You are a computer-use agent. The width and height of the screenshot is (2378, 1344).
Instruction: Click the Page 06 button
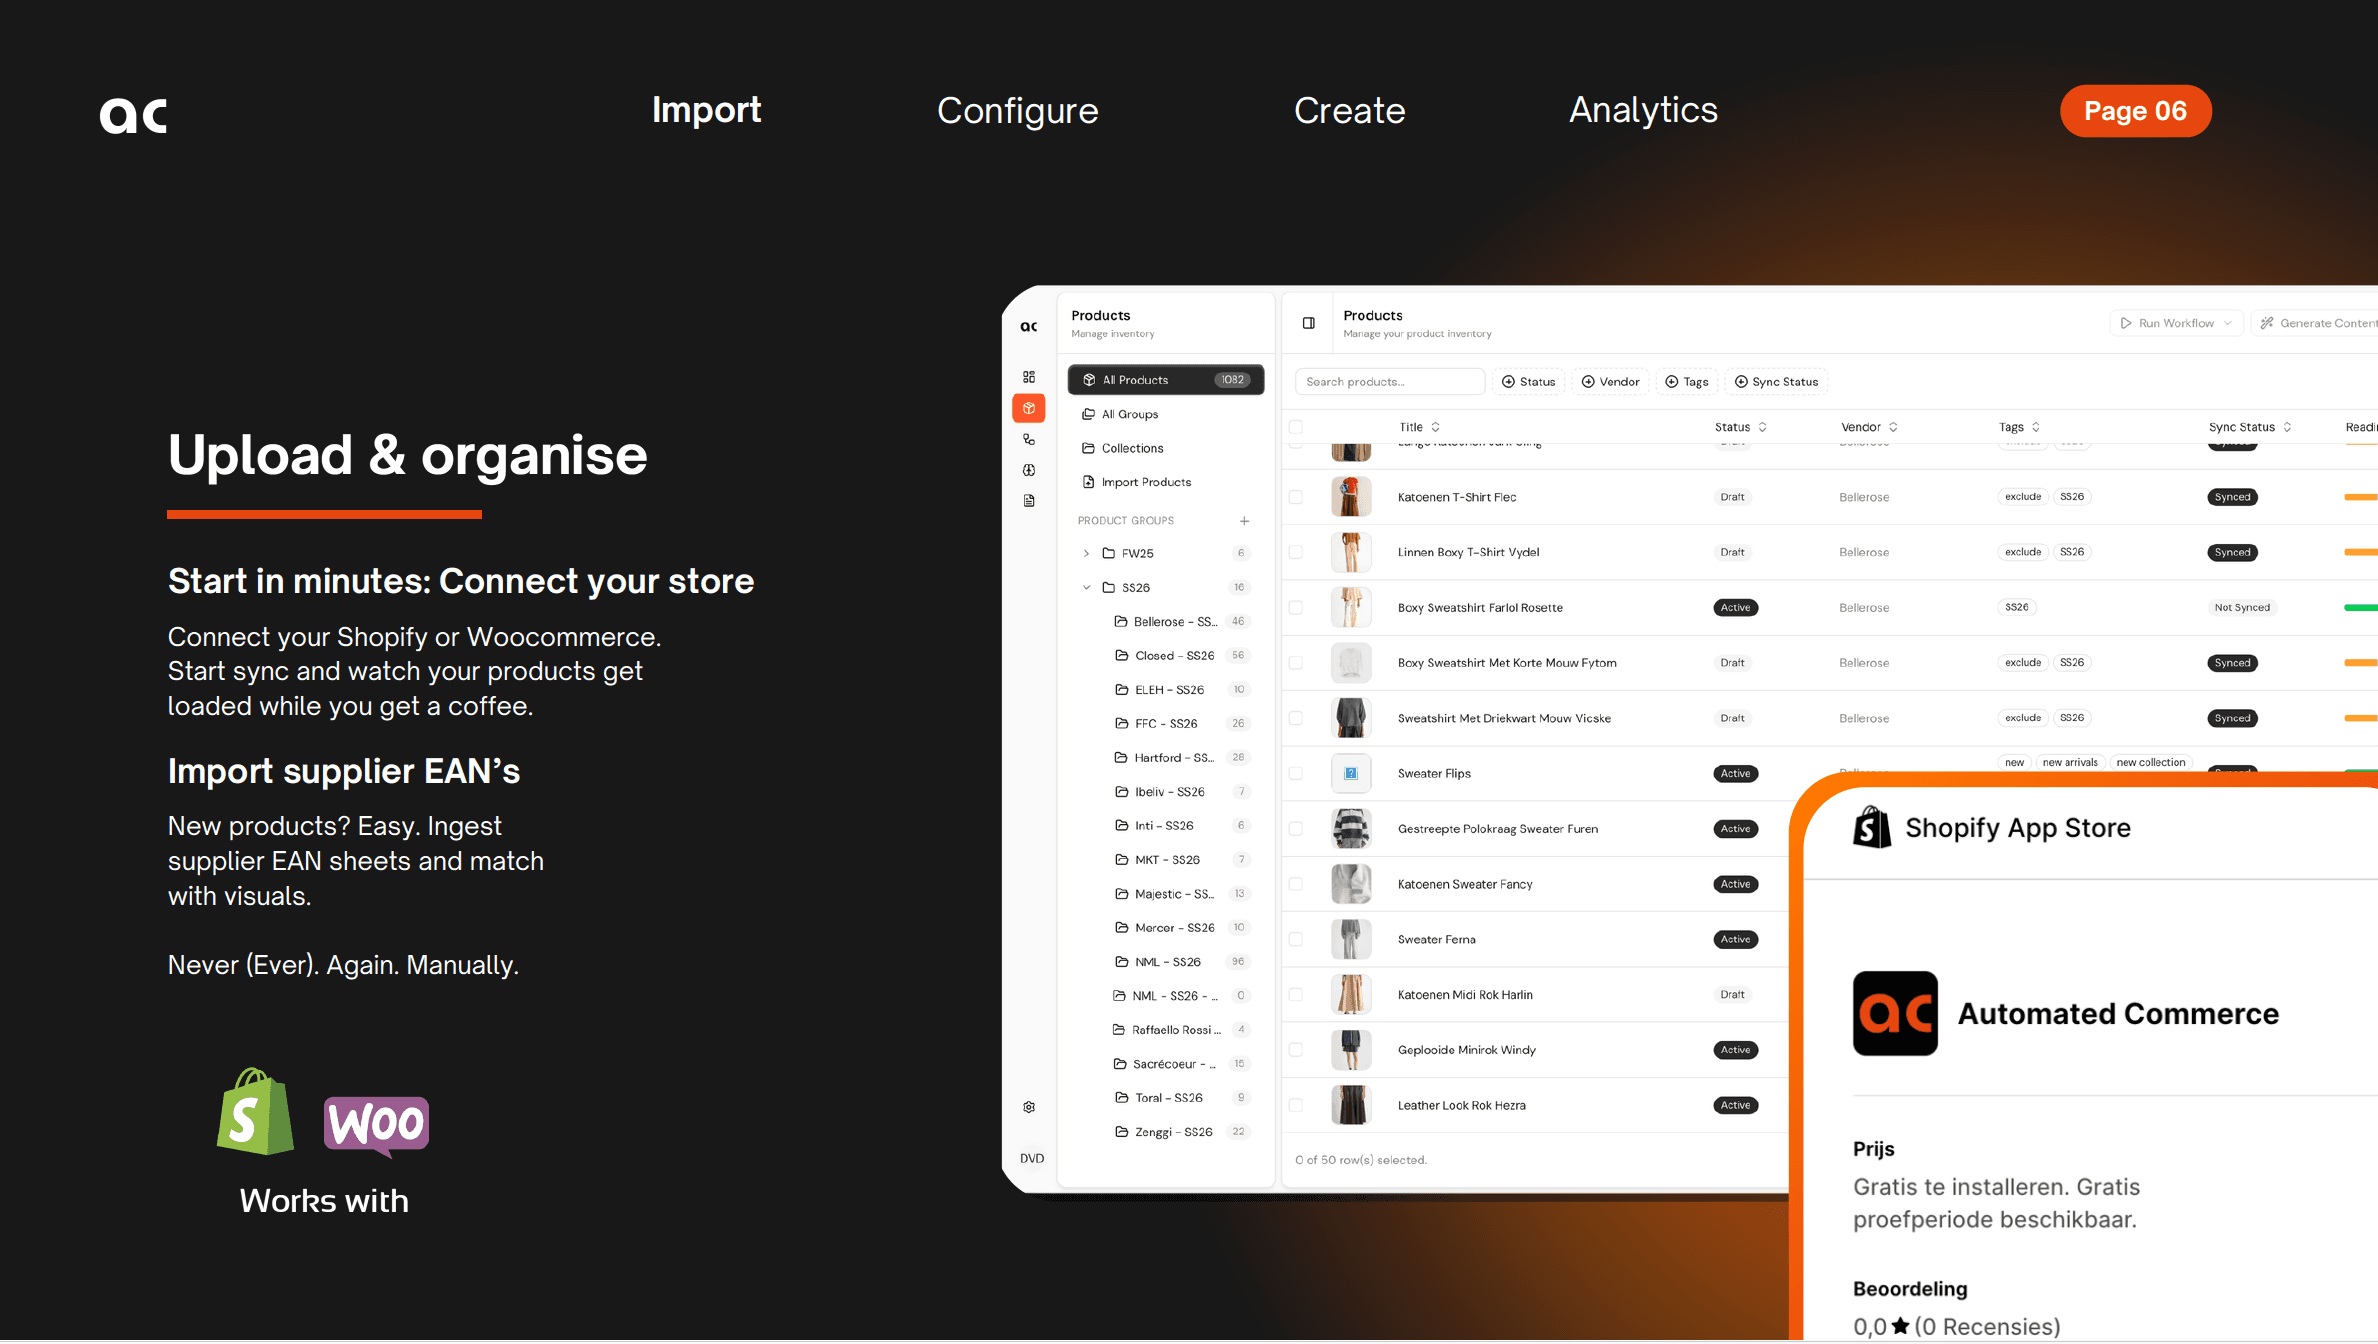pos(2135,111)
